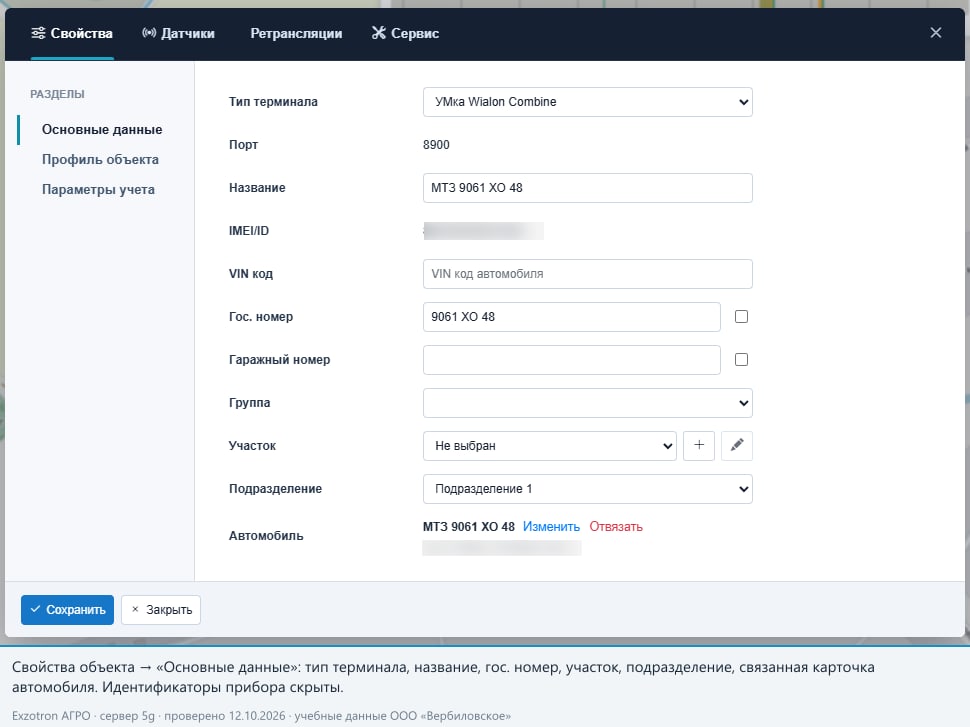Select the port value 8900
The width and height of the screenshot is (970, 727).
(x=436, y=145)
